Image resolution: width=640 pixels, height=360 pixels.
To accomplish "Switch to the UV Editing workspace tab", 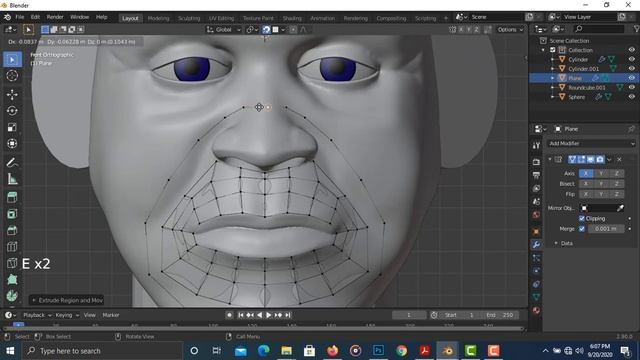I will [x=222, y=18].
